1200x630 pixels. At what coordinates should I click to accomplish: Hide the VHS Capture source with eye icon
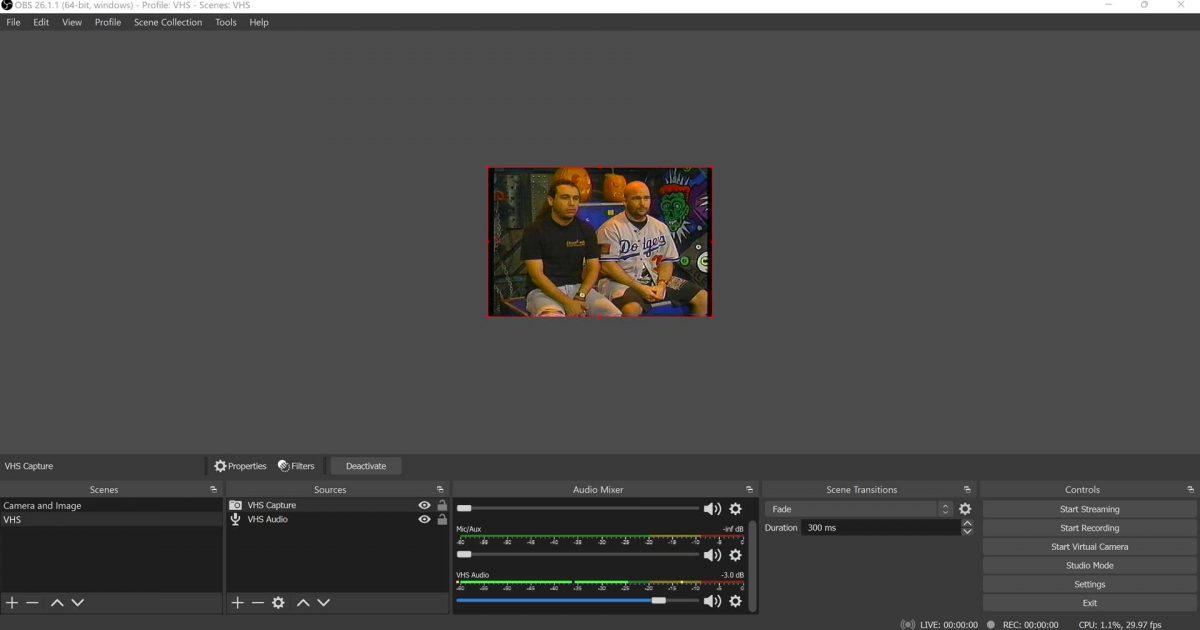click(424, 506)
